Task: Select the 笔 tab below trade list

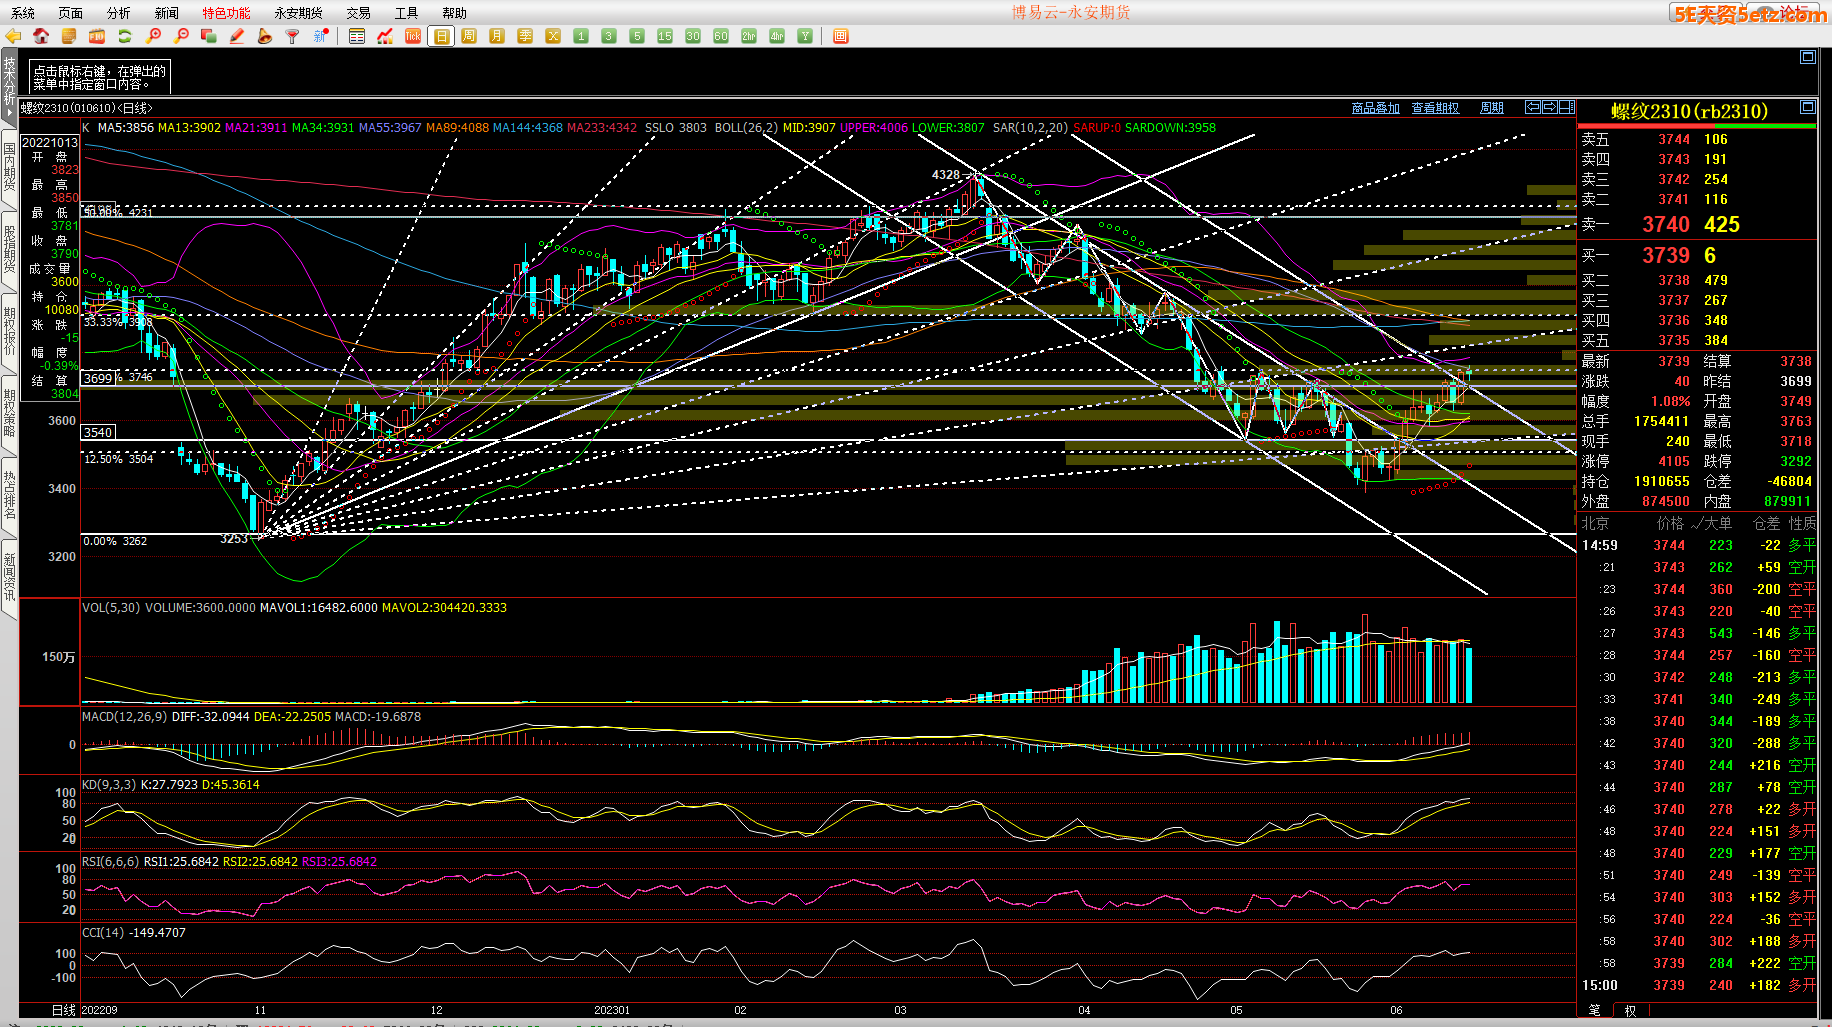Action: coord(1594,1010)
